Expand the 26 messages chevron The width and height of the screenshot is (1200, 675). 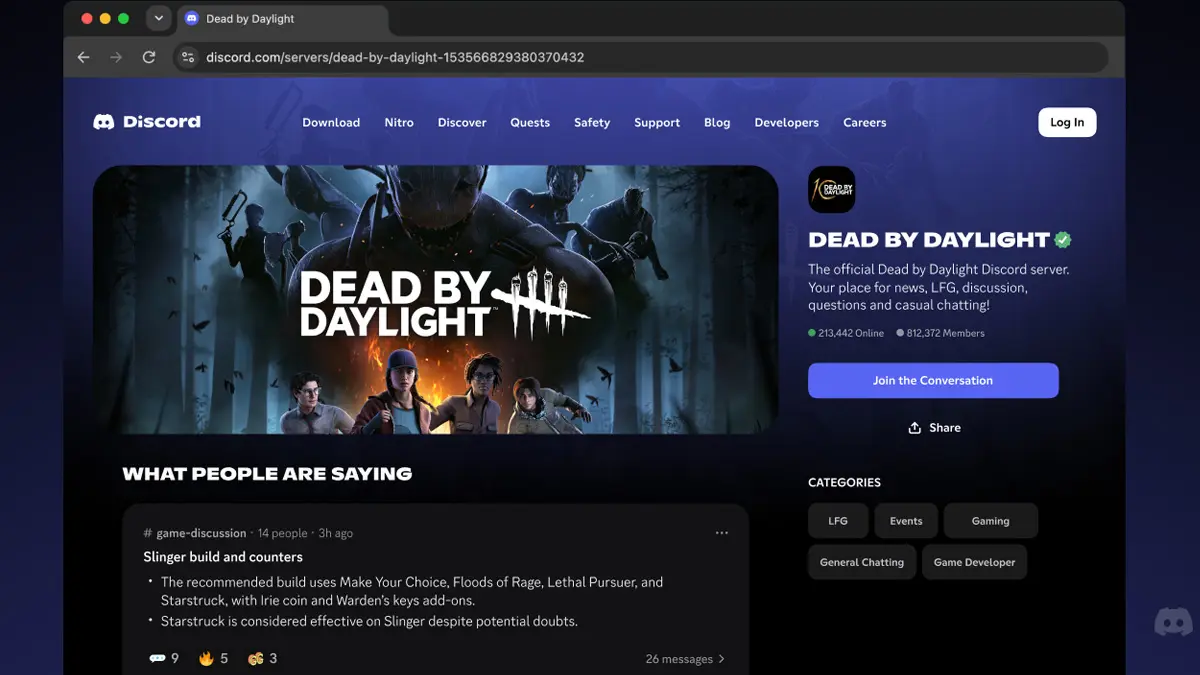[x=722, y=659]
